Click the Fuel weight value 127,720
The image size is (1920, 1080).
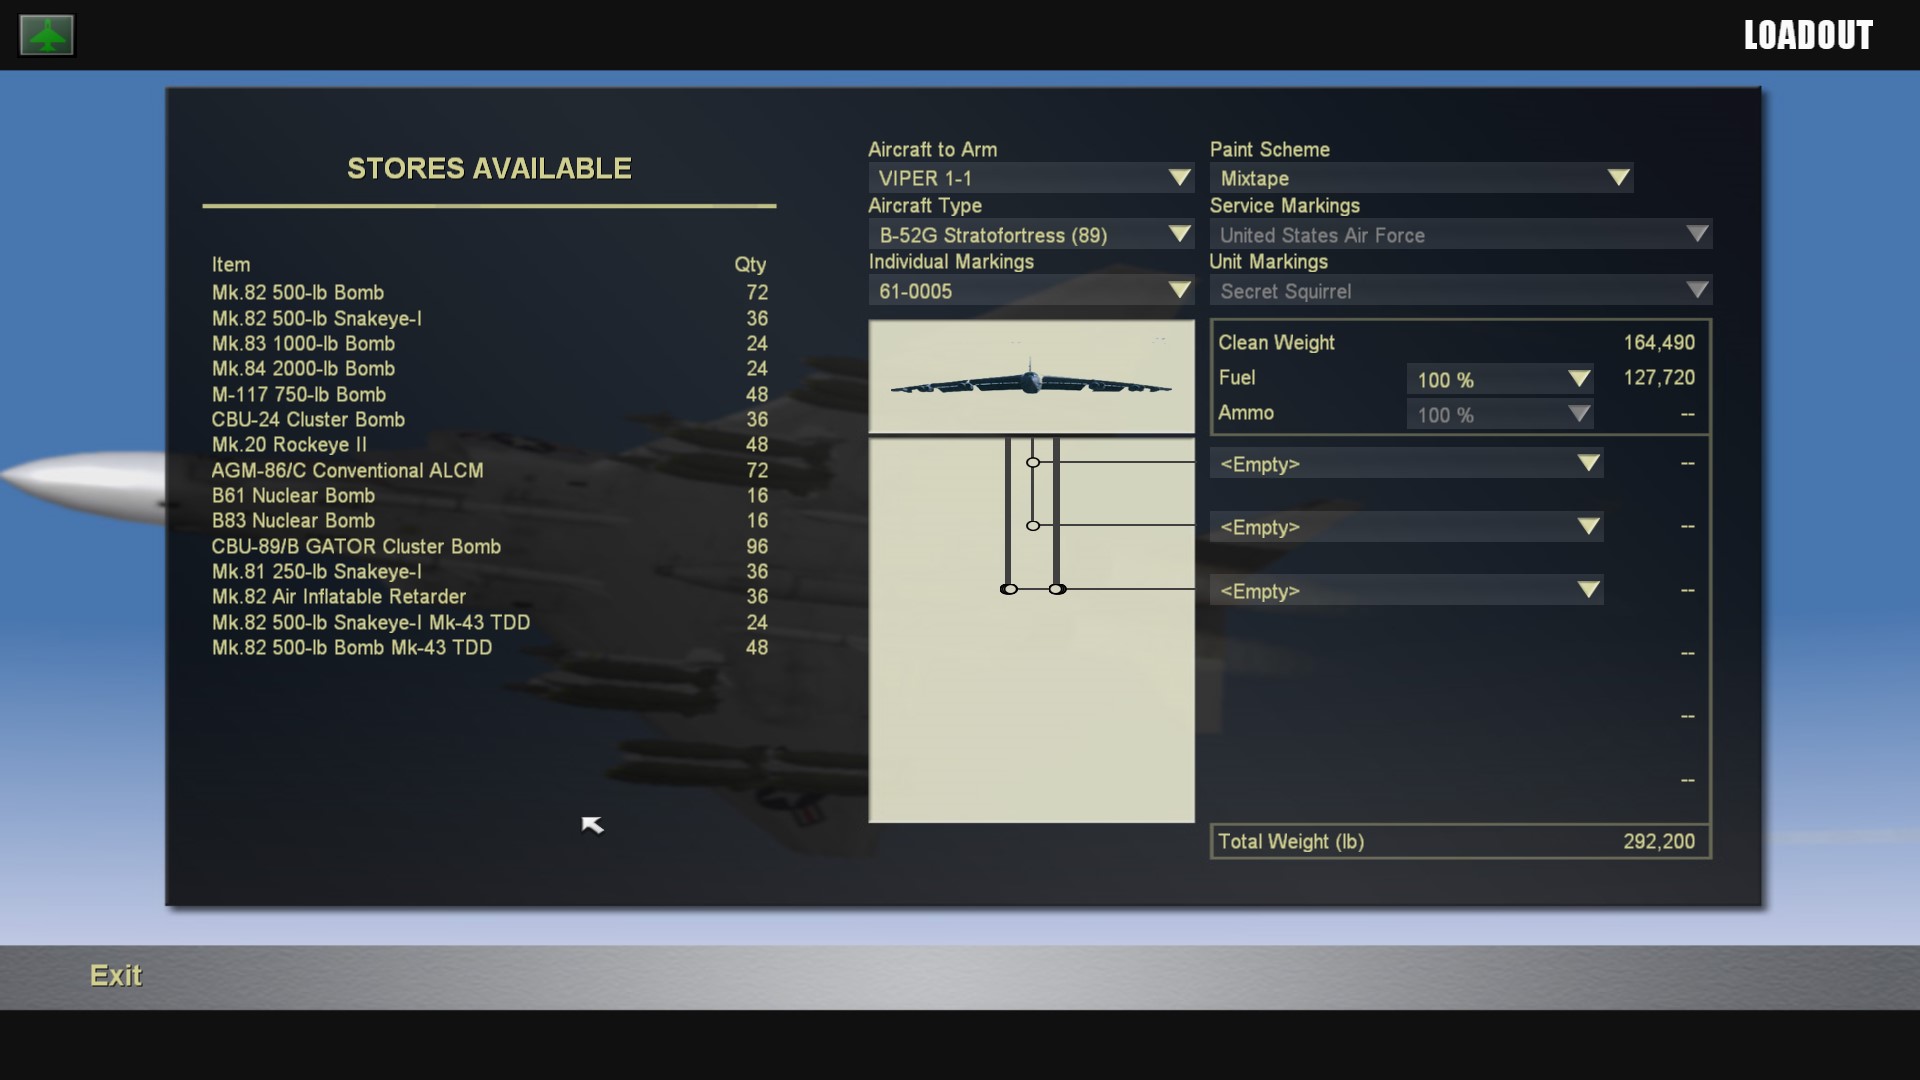(1659, 378)
